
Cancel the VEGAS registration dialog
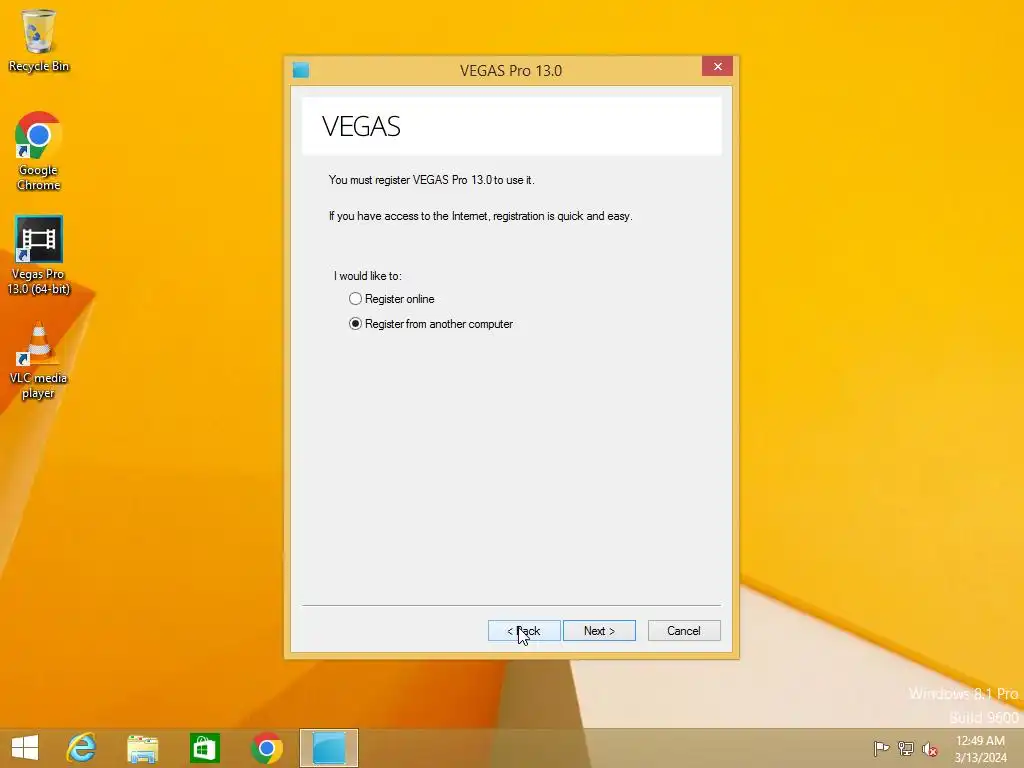[684, 631]
